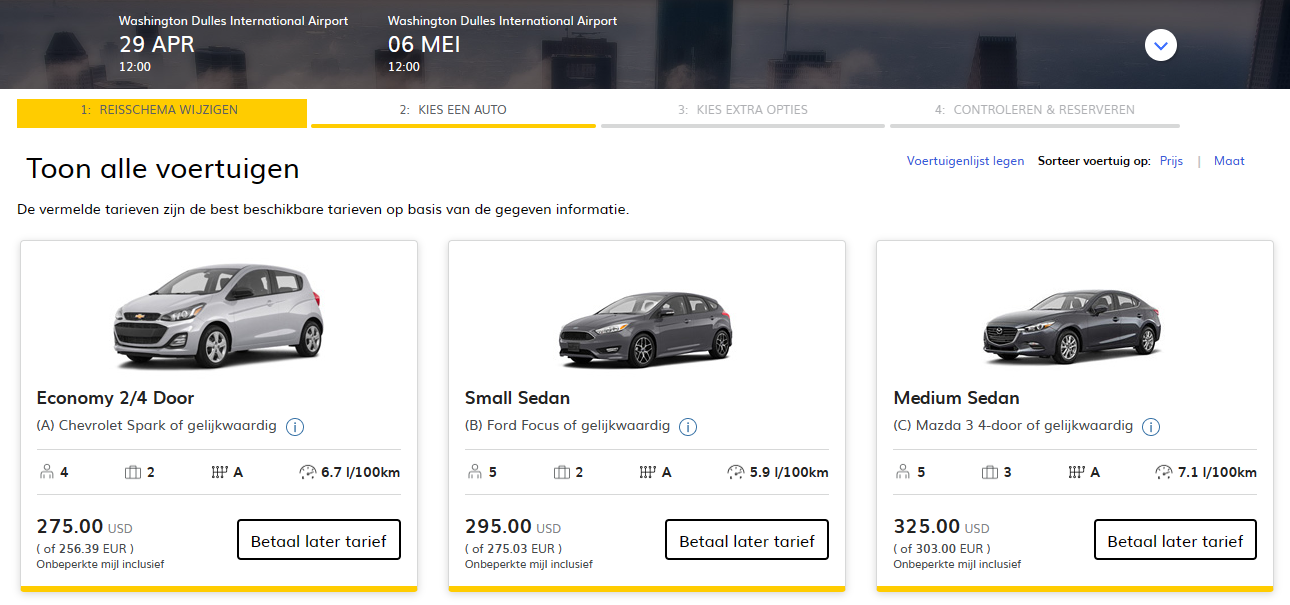Go to step 3 Kies Extra Opties
This screenshot has width=1290, height=605.
click(x=742, y=111)
